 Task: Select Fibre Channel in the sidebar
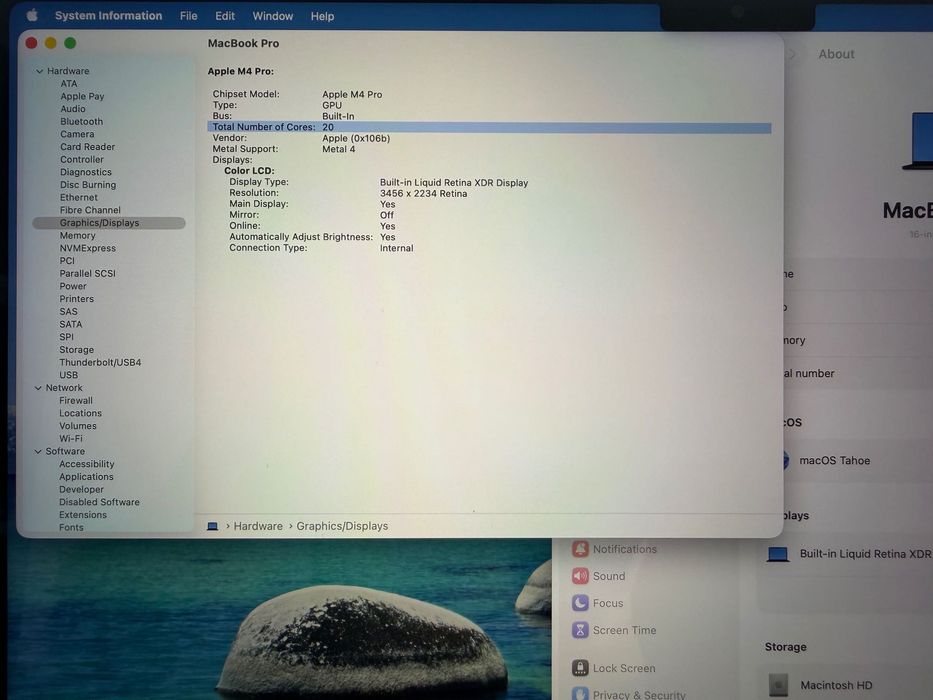tap(90, 210)
